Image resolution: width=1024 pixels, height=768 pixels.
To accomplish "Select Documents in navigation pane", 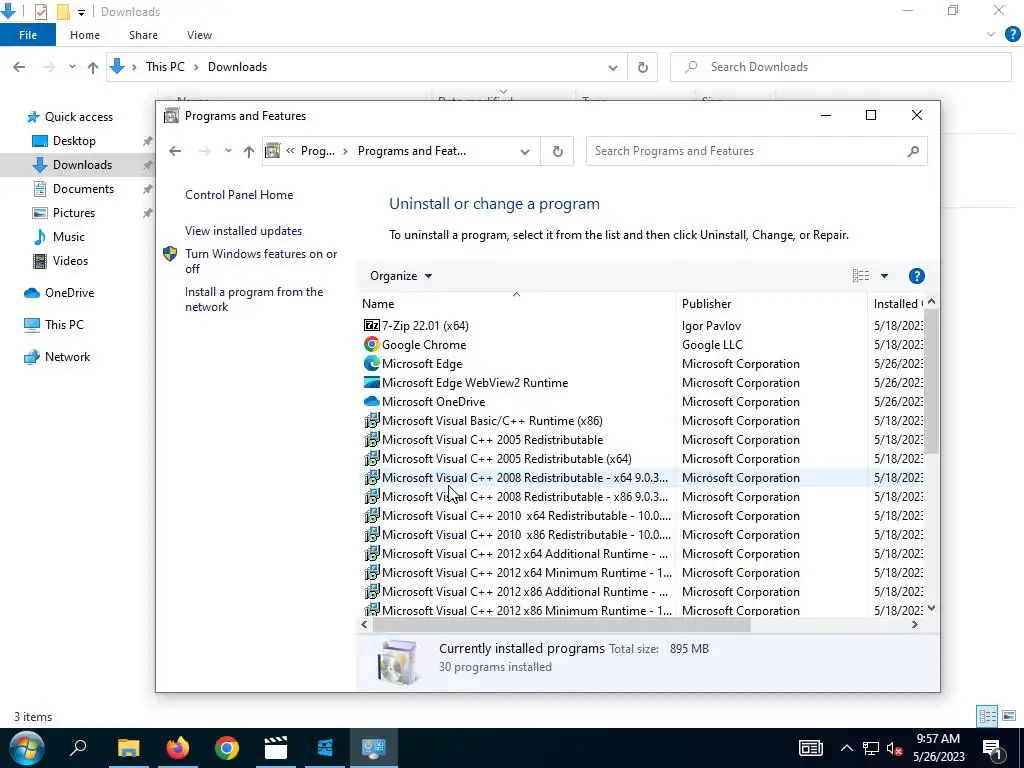I will pyautogui.click(x=83, y=189).
